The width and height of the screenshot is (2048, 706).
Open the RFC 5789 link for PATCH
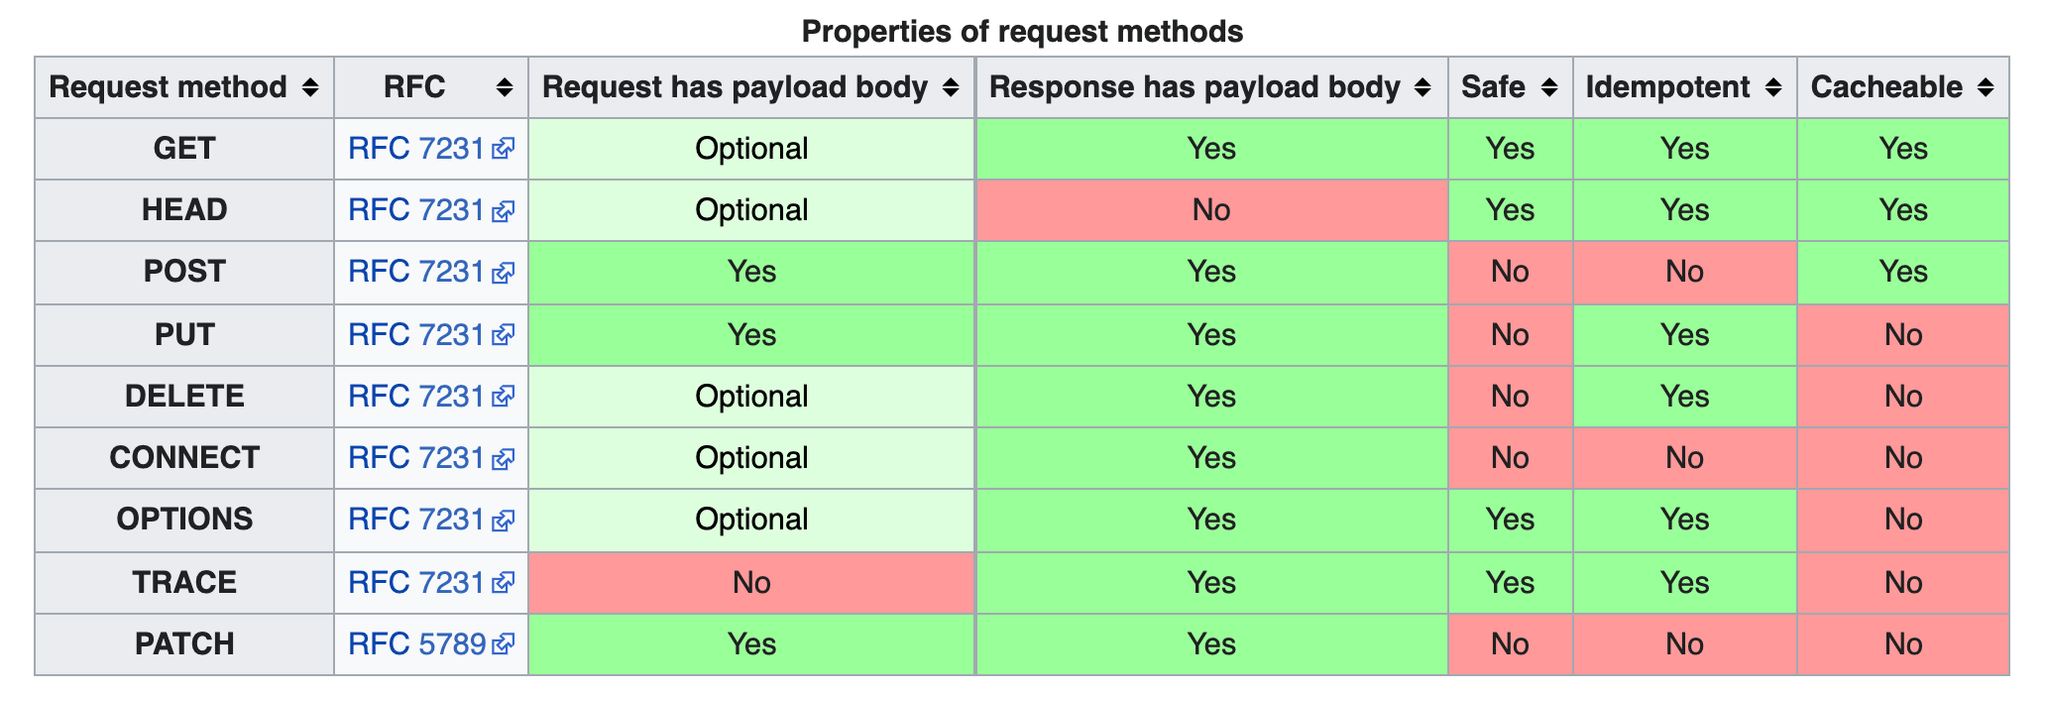pyautogui.click(x=417, y=644)
